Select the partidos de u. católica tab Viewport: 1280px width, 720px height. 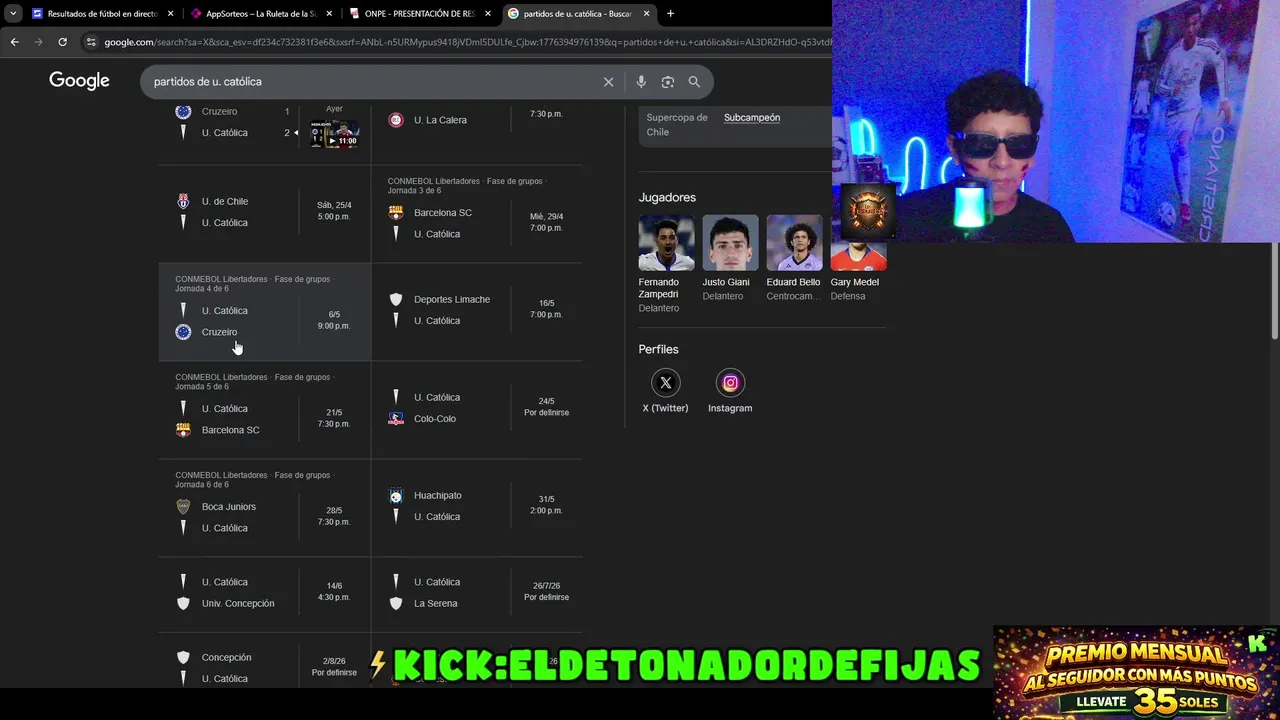point(578,14)
